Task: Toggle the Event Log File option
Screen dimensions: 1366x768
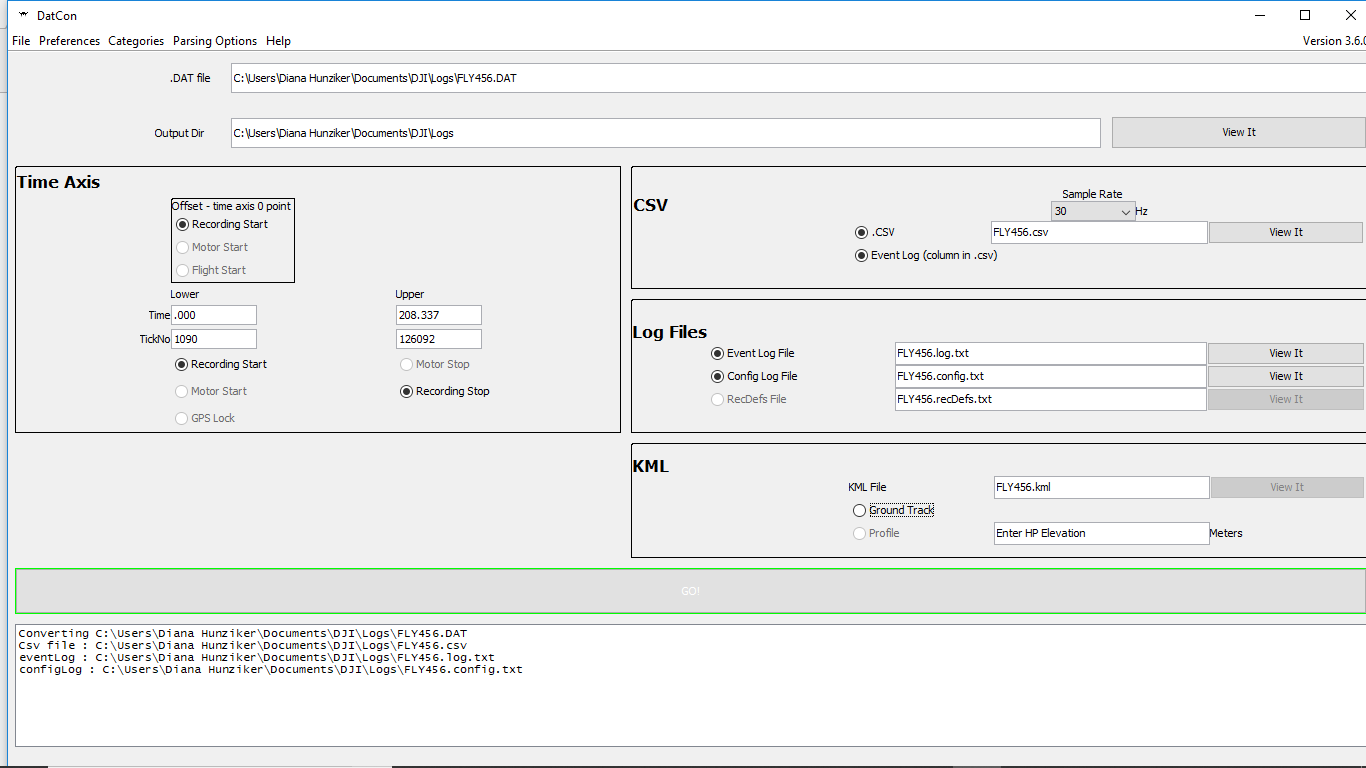Action: [718, 353]
